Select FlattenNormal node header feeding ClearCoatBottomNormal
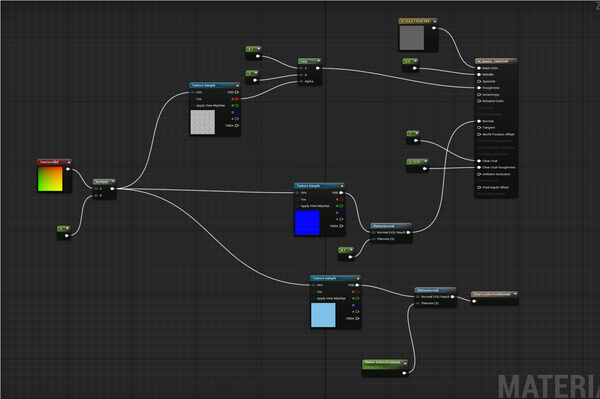Image resolution: width=600 pixels, height=399 pixels. [435, 290]
